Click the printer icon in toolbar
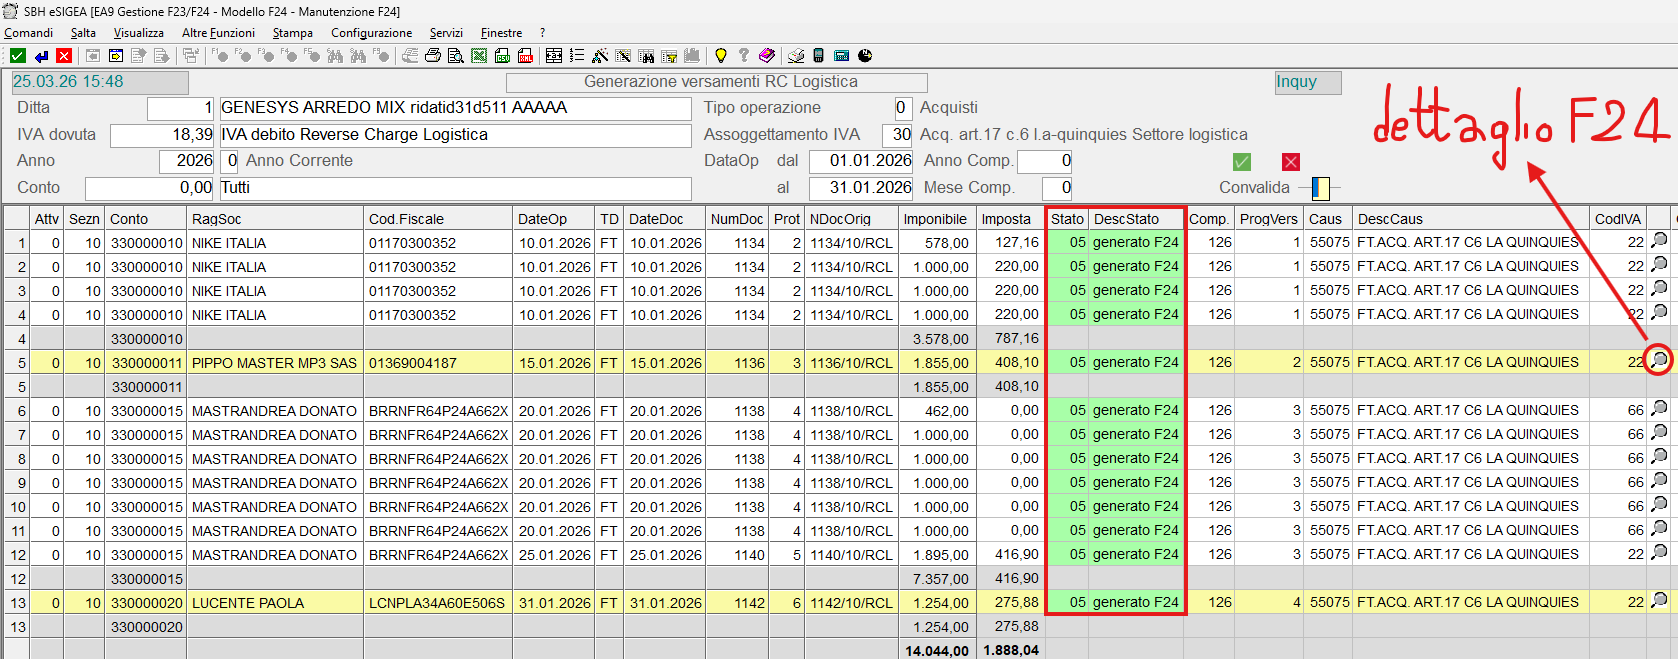Viewport: 1678px width, 659px height. coord(433,56)
